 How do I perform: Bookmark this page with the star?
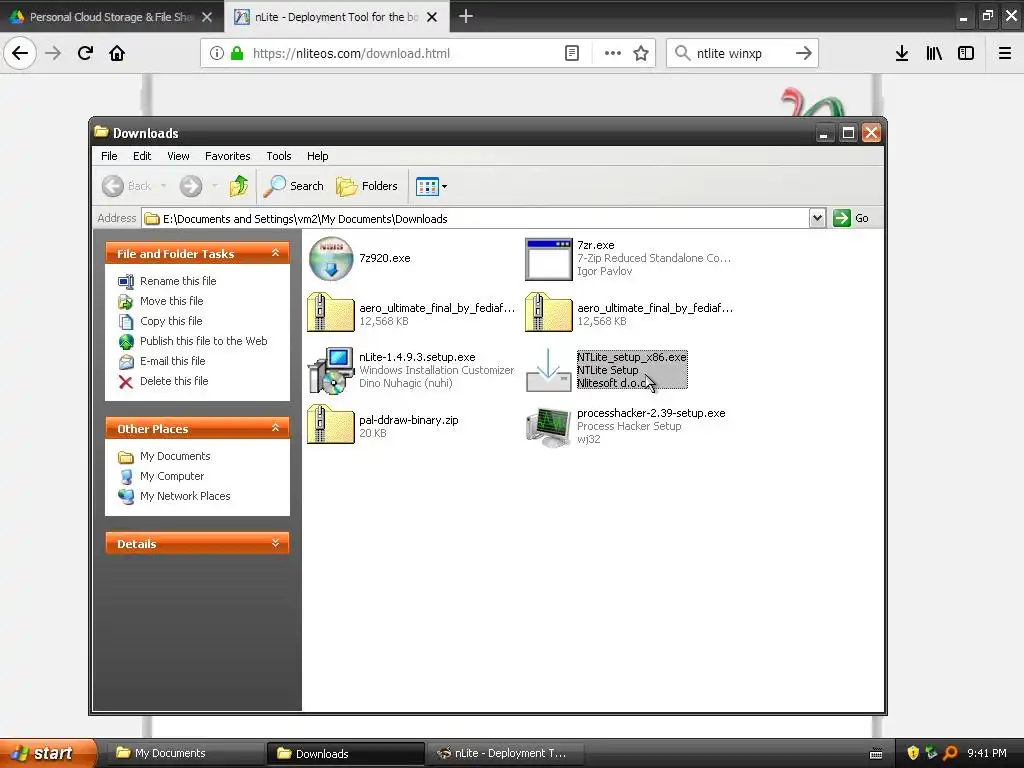click(x=641, y=53)
